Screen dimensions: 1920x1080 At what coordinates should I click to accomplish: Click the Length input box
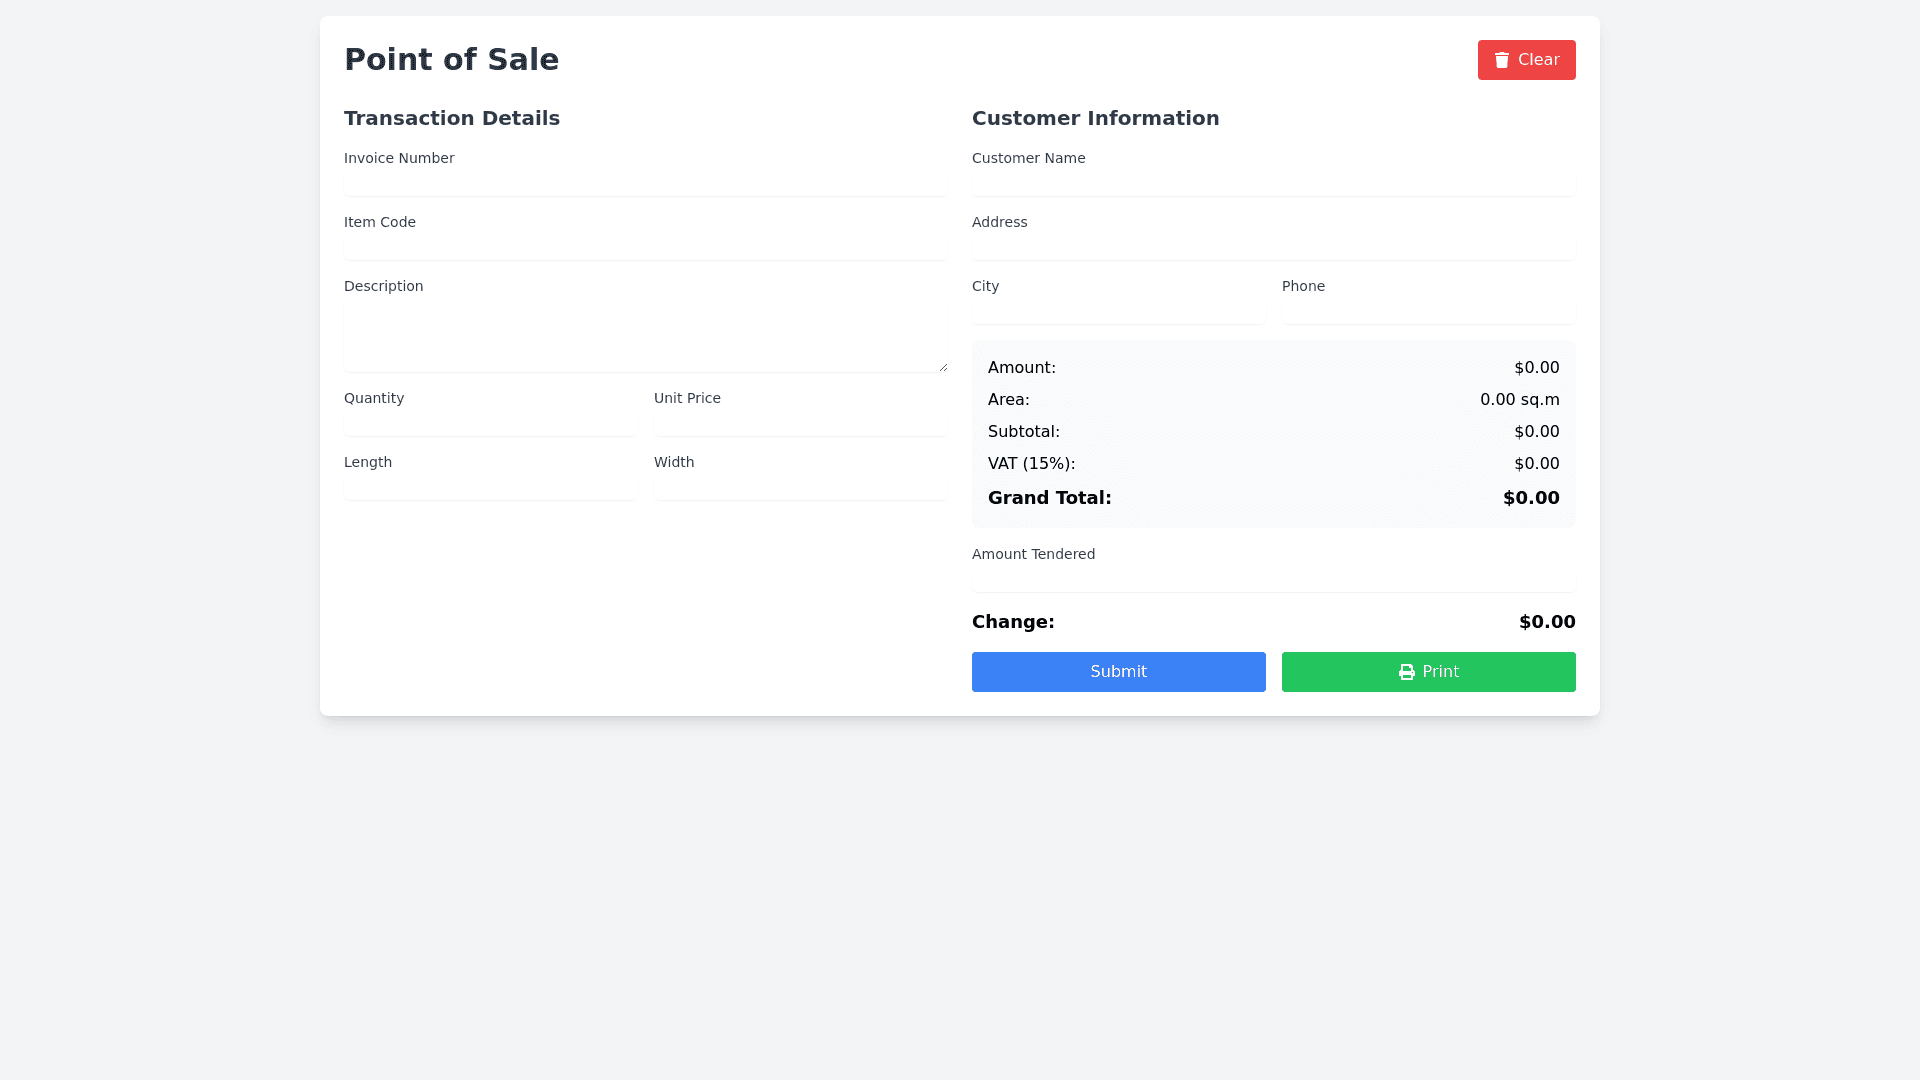coord(490,488)
